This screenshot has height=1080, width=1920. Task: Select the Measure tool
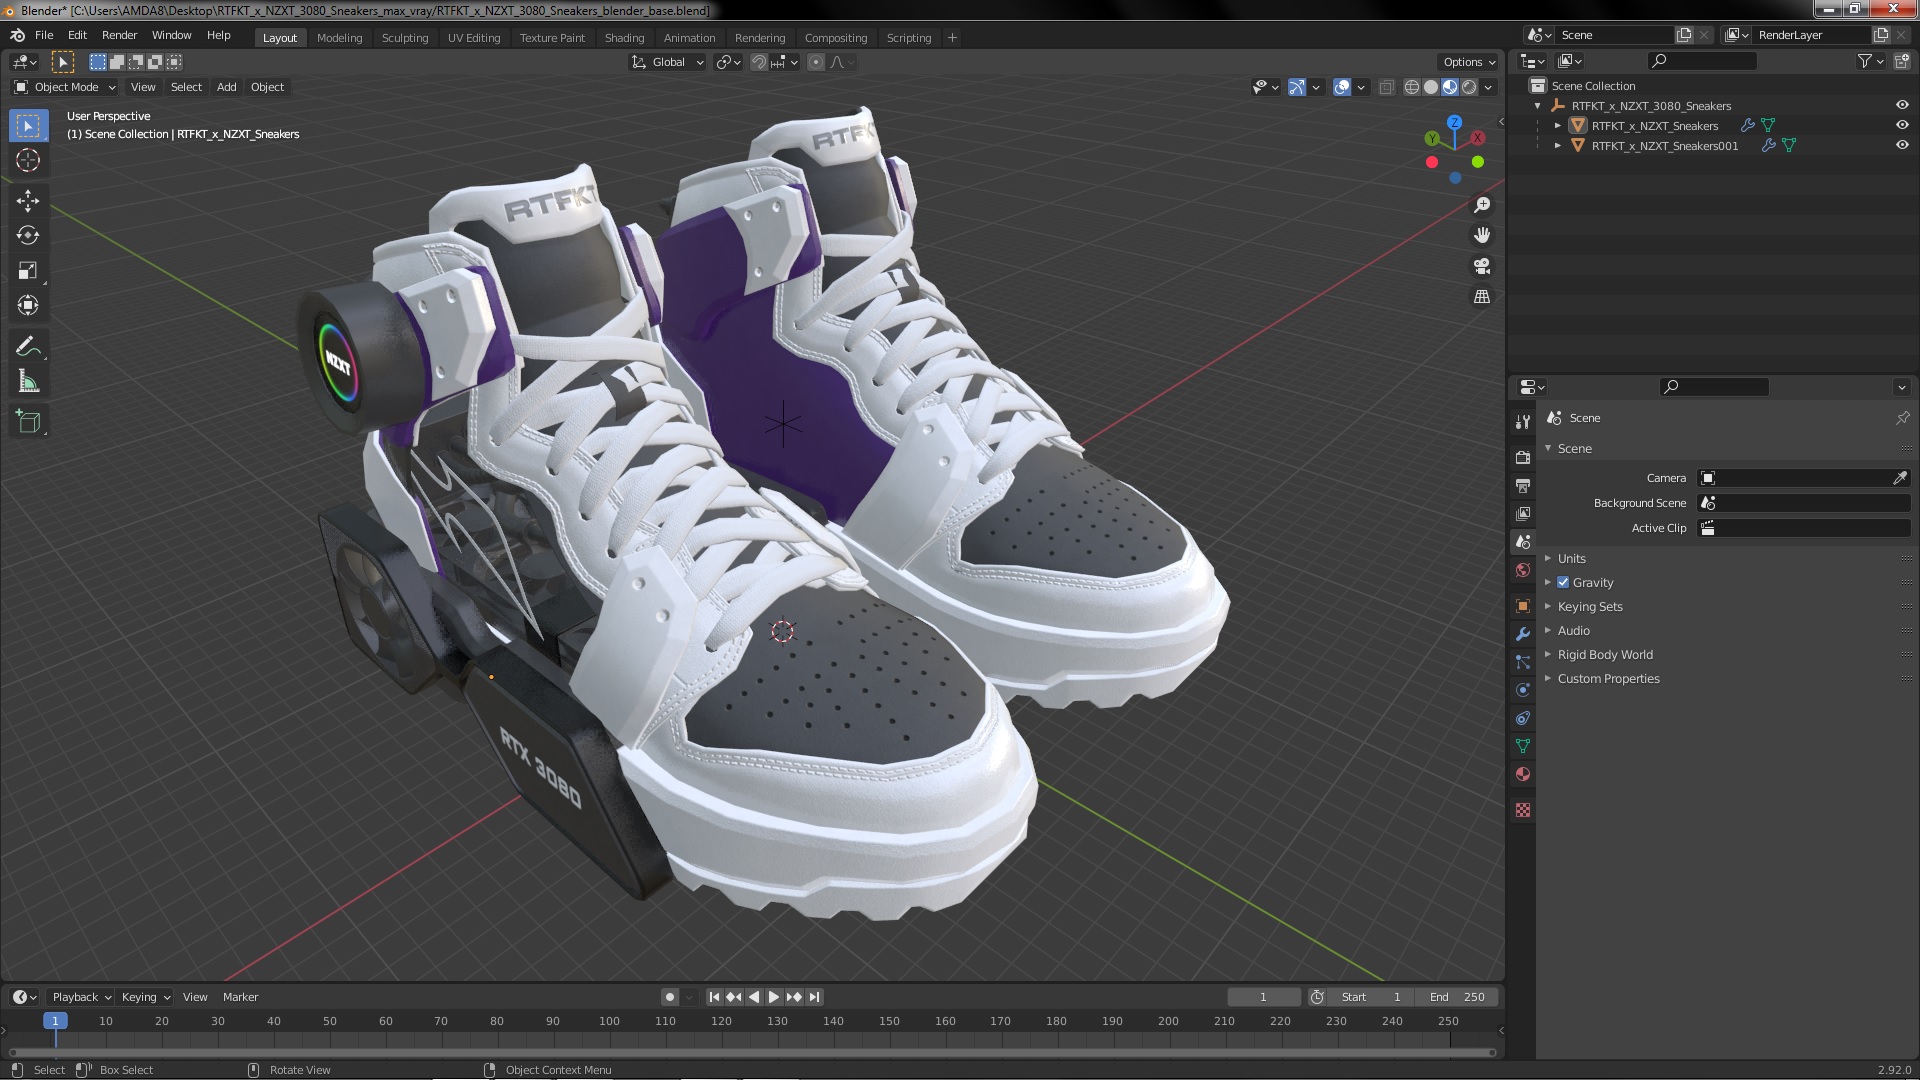28,381
